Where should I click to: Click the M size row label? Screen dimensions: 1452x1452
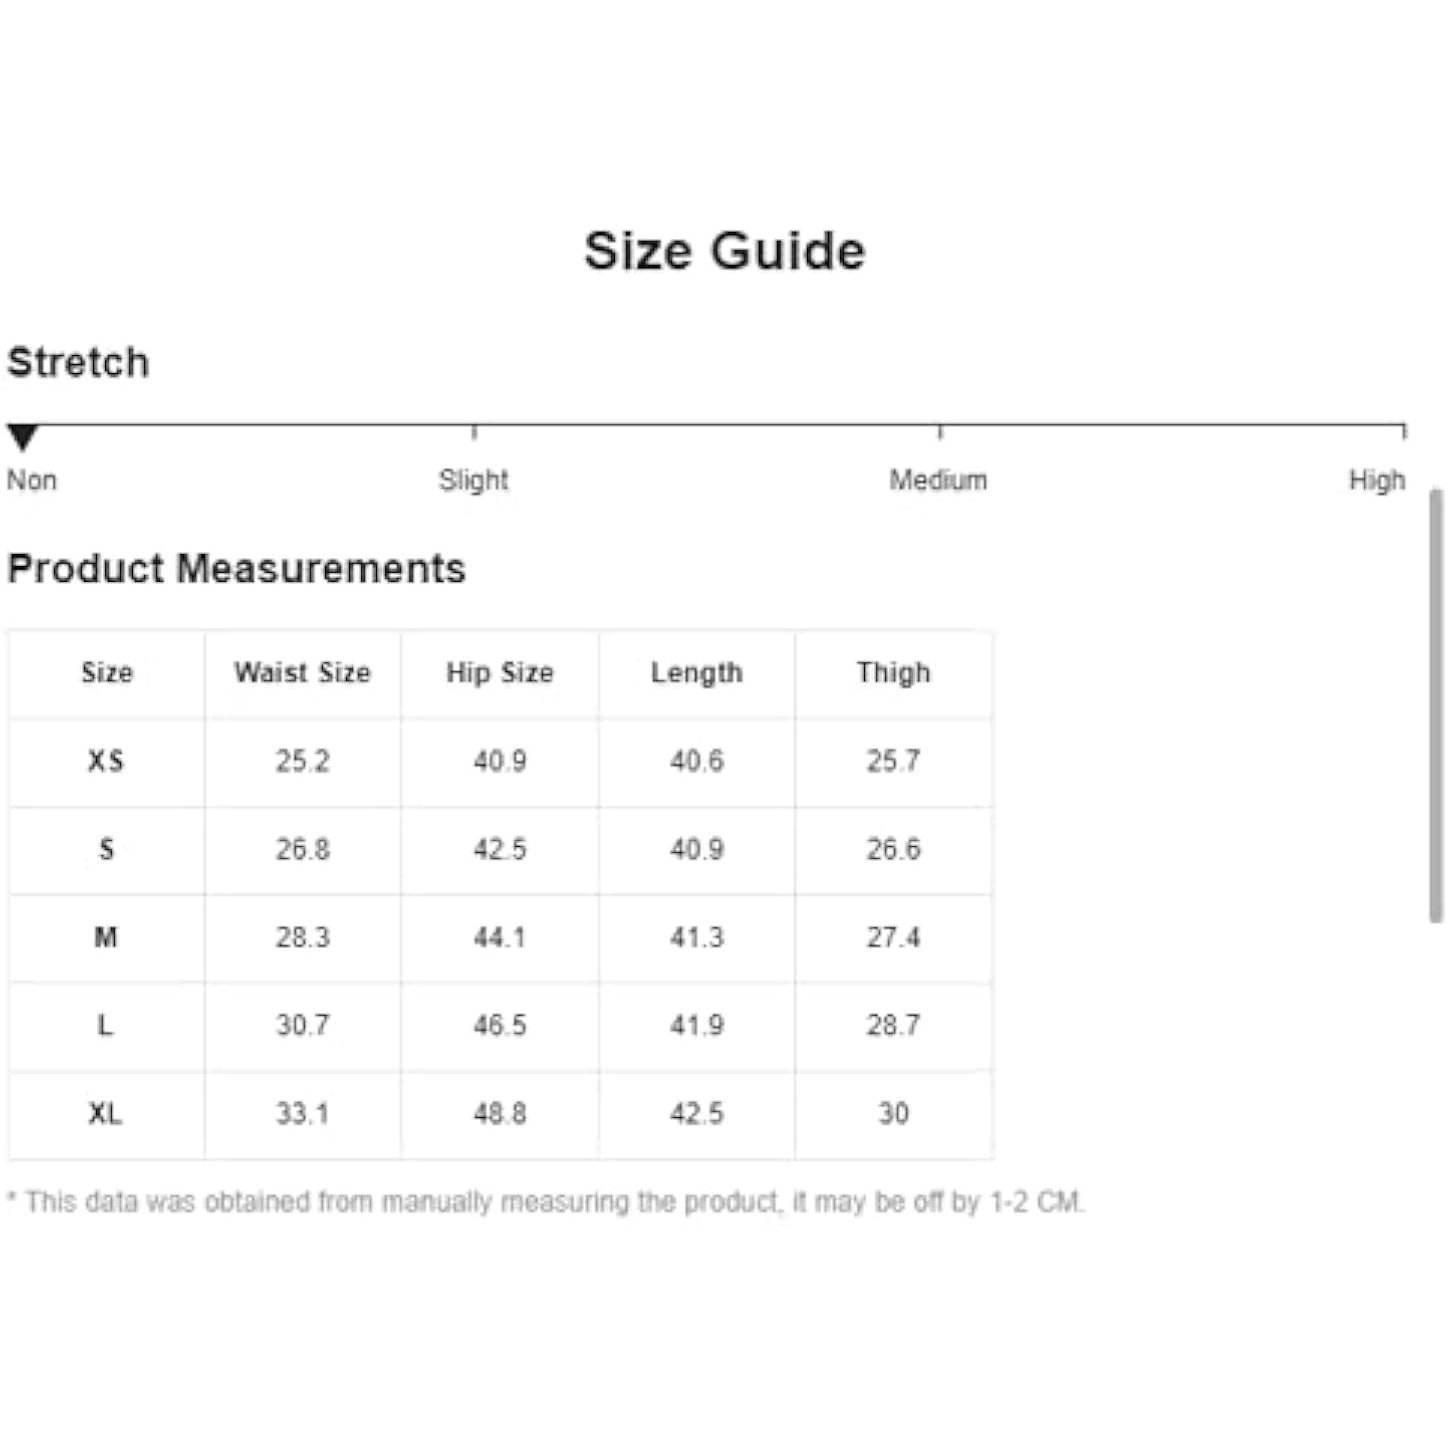pyautogui.click(x=106, y=937)
